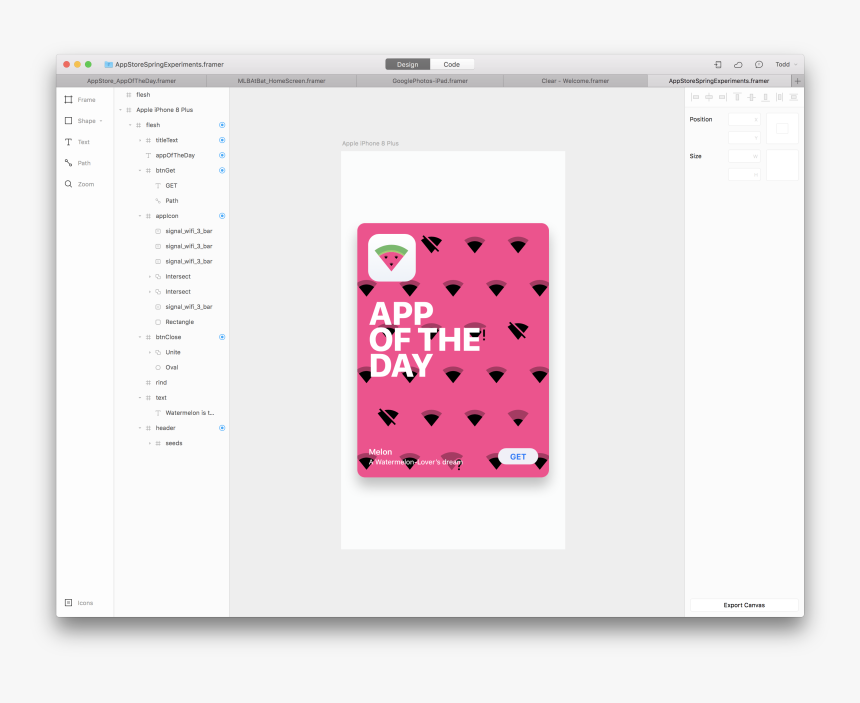Click the Position Y input field
This screenshot has height=703, width=860.
(744, 138)
